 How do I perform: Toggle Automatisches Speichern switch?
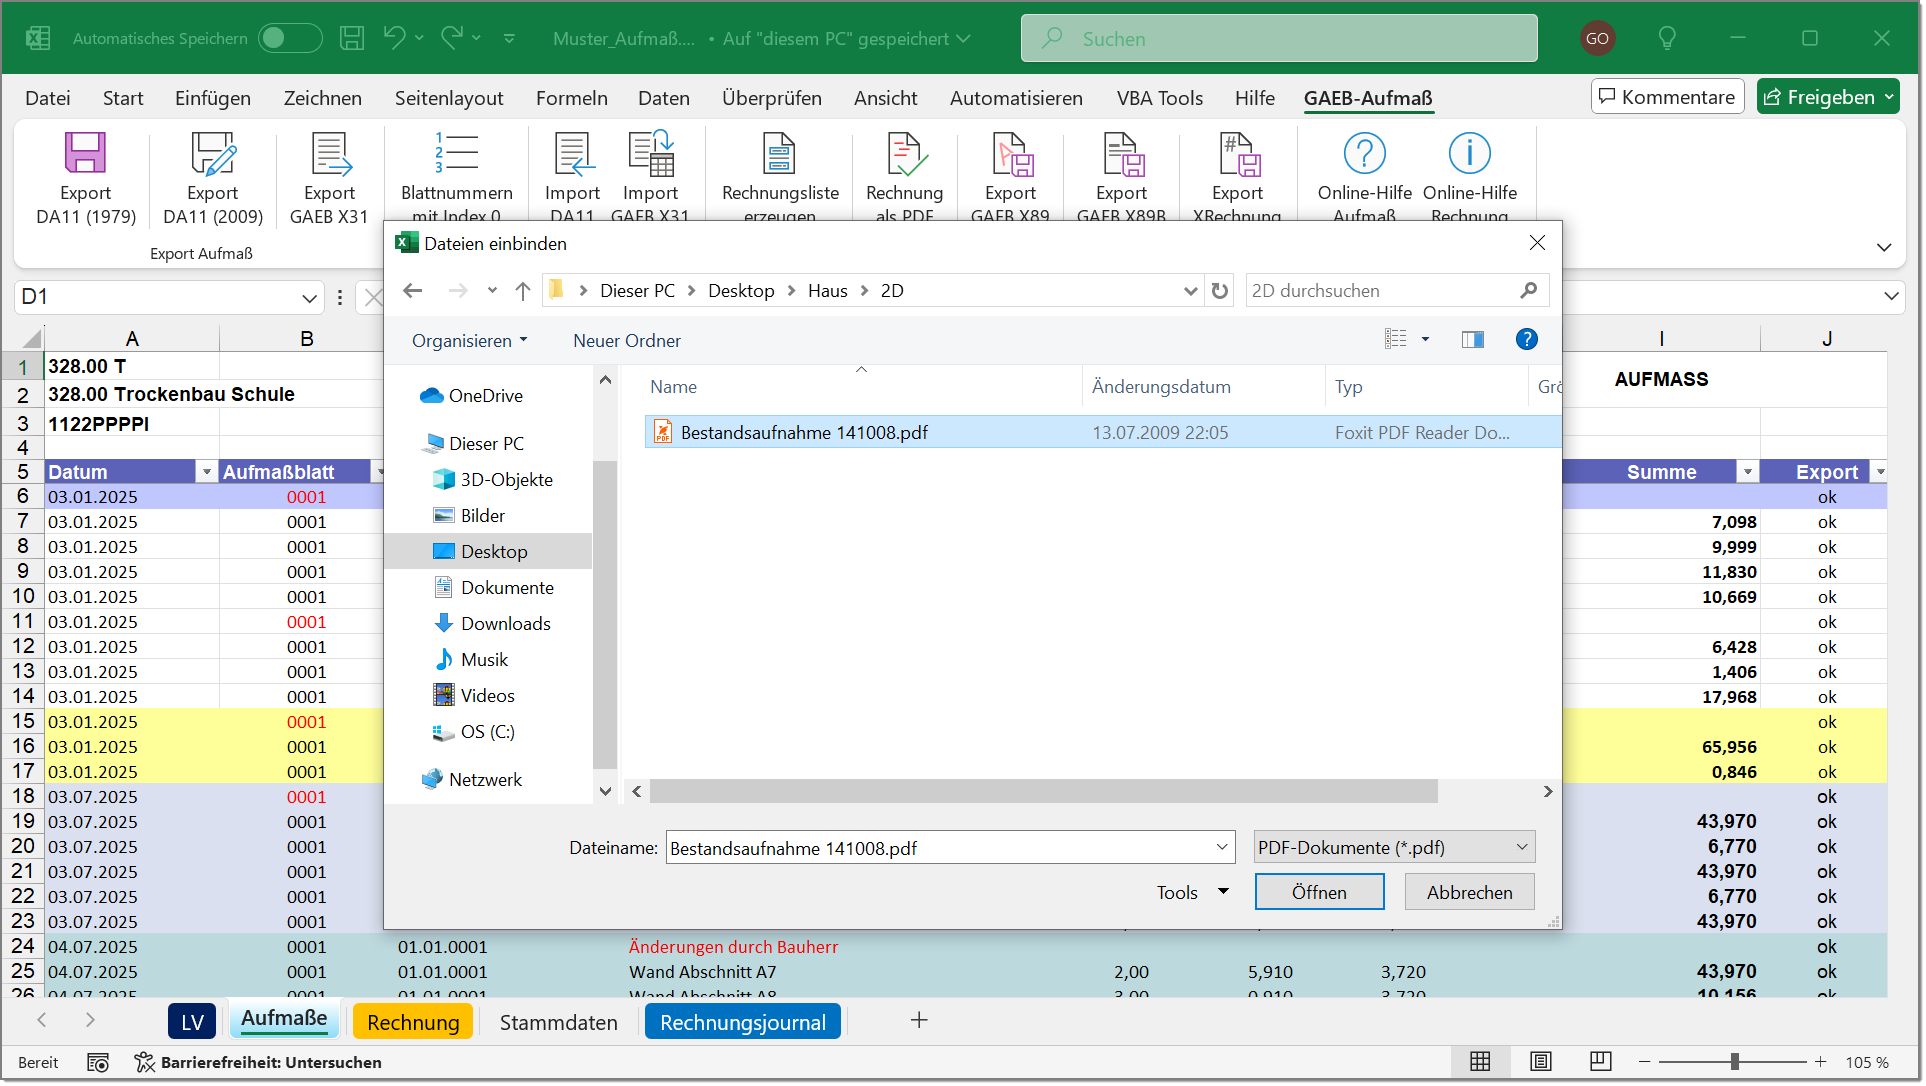tap(289, 38)
